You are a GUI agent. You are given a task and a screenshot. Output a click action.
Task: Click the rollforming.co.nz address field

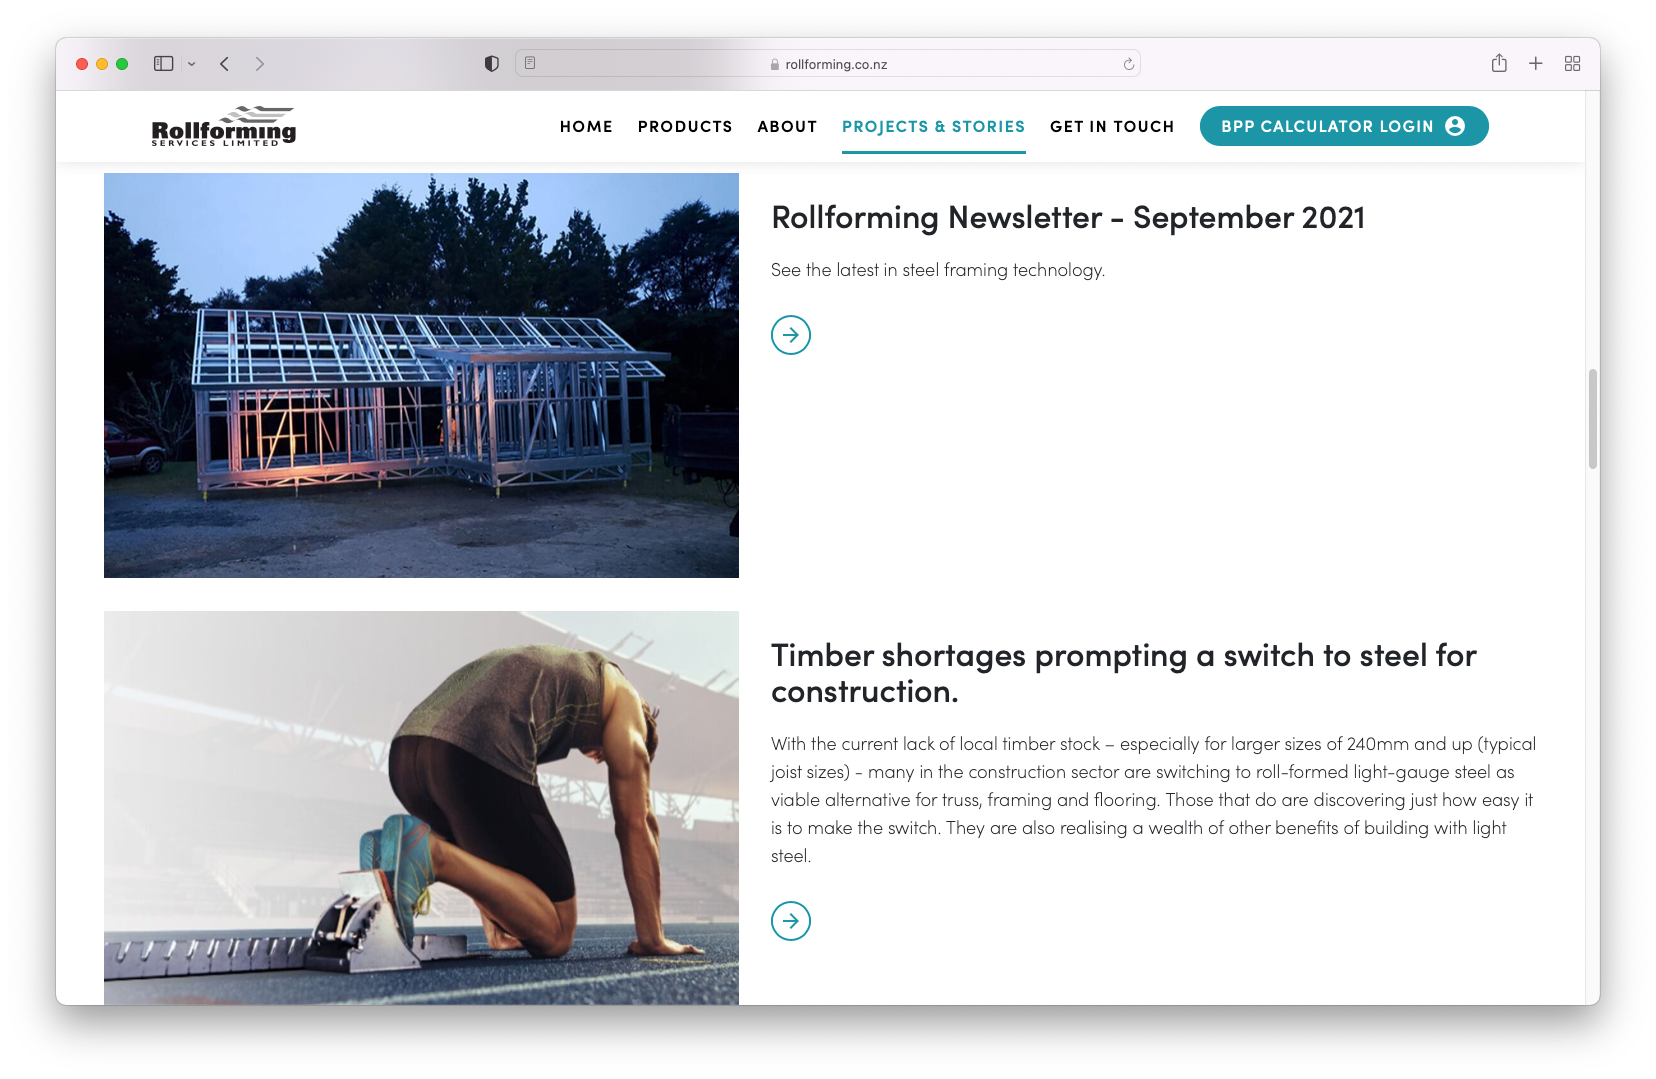pyautogui.click(x=828, y=64)
